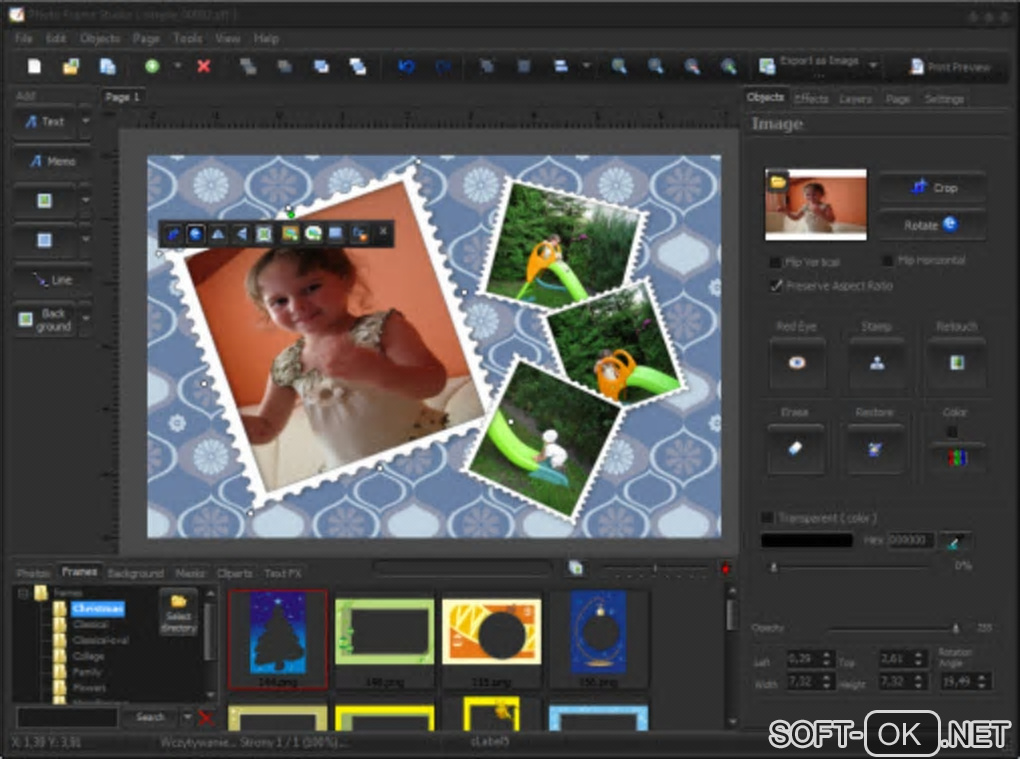The image size is (1020, 759).
Task: Increase the Rotation Angle stepper
Action: coord(982,678)
